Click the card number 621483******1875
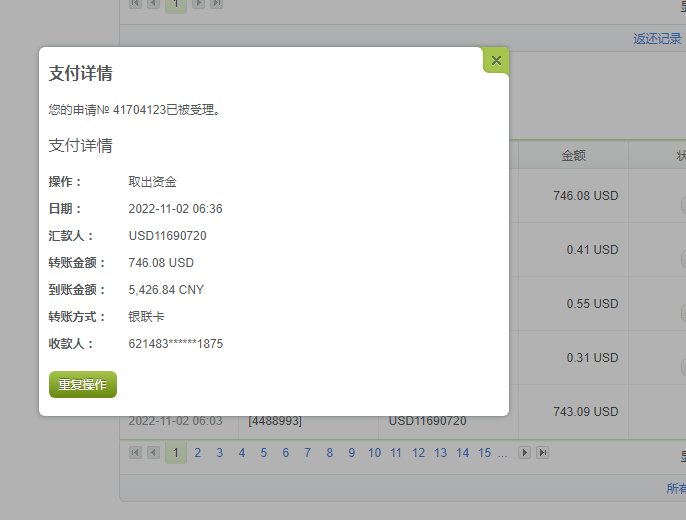This screenshot has height=520, width=686. point(175,344)
